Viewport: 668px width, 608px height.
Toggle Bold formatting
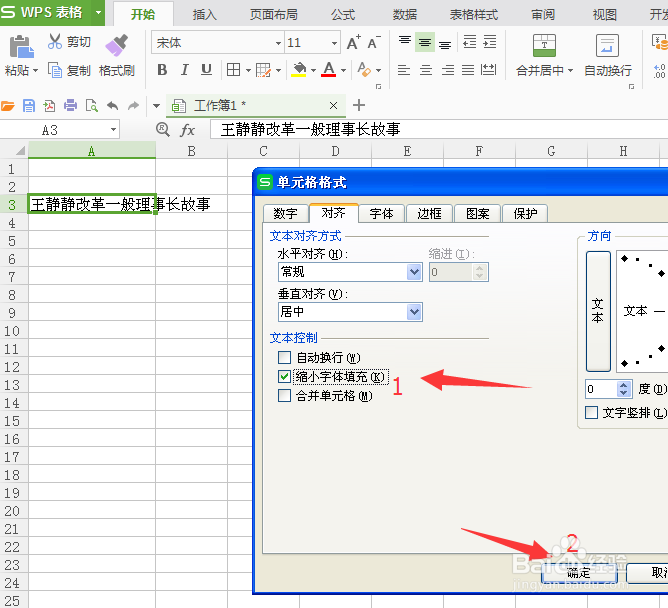(x=162, y=69)
